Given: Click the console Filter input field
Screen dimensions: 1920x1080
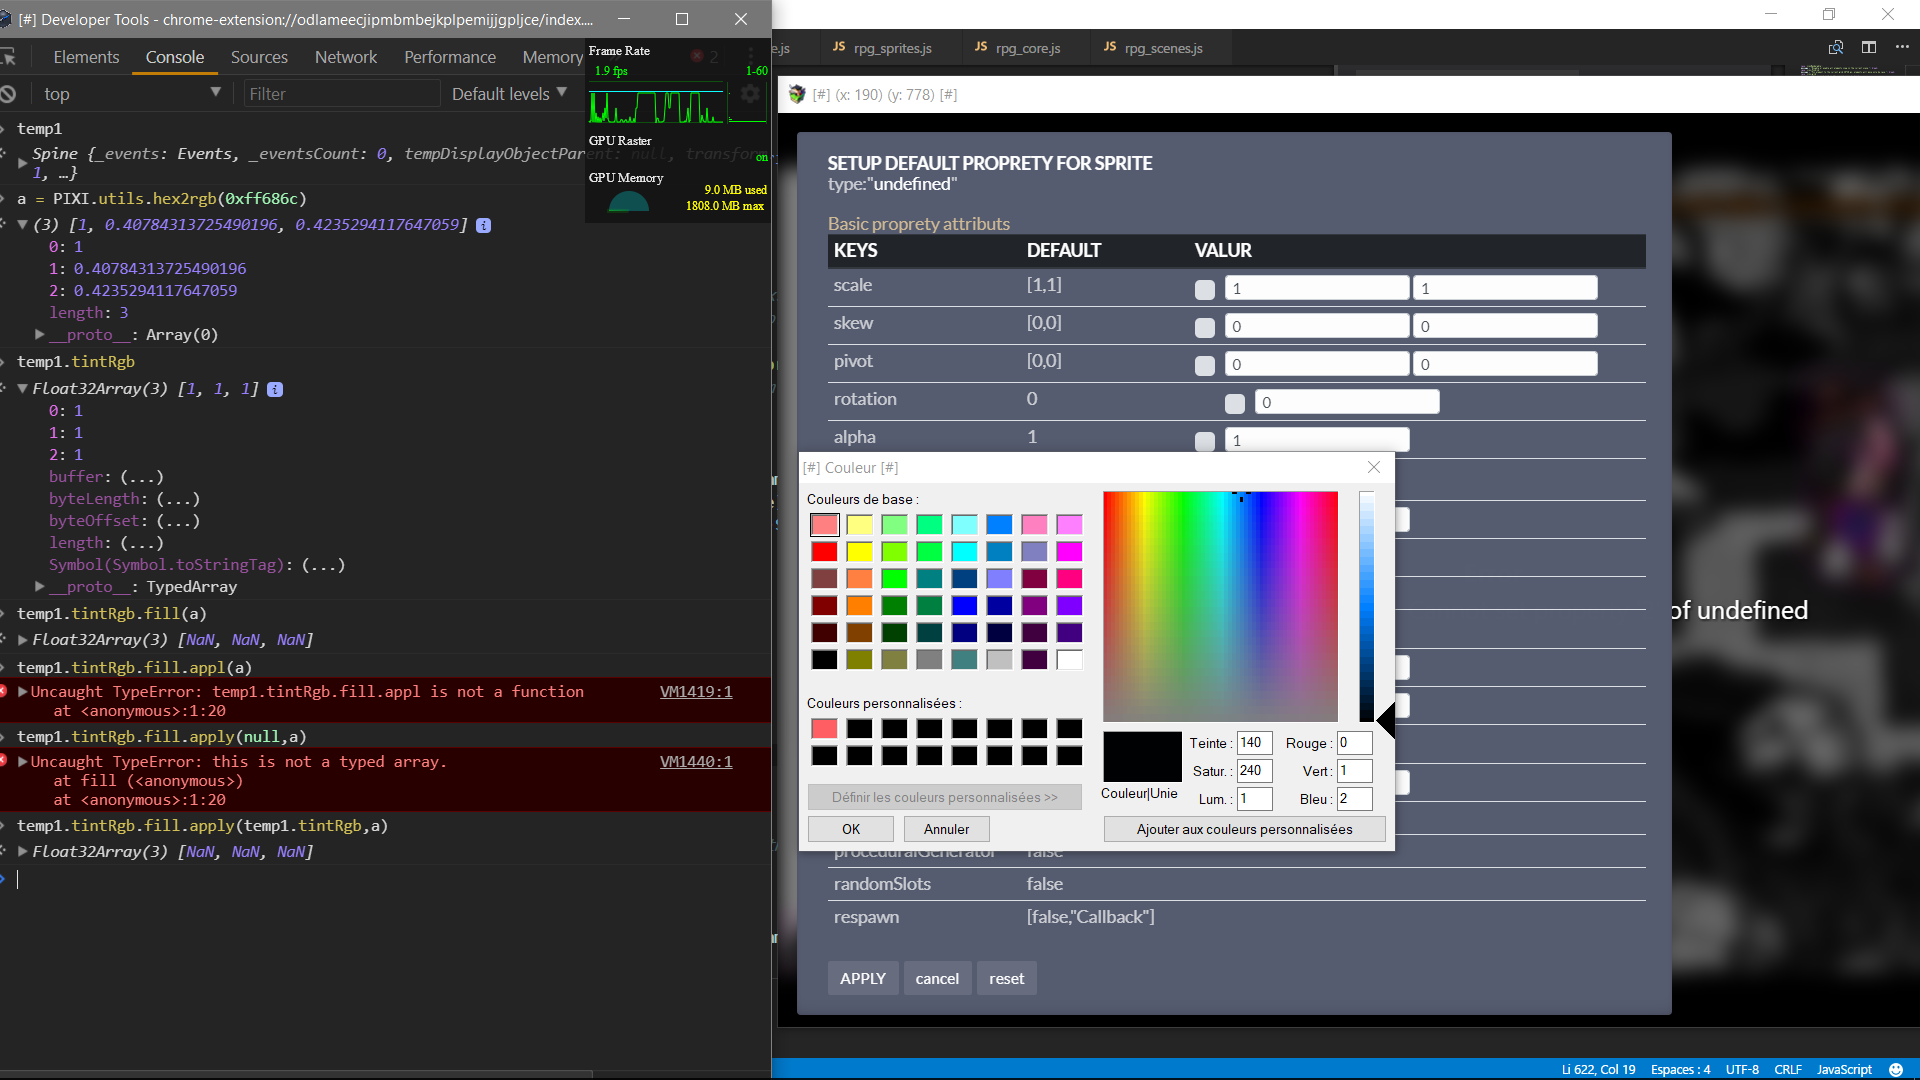Looking at the screenshot, I should (340, 93).
